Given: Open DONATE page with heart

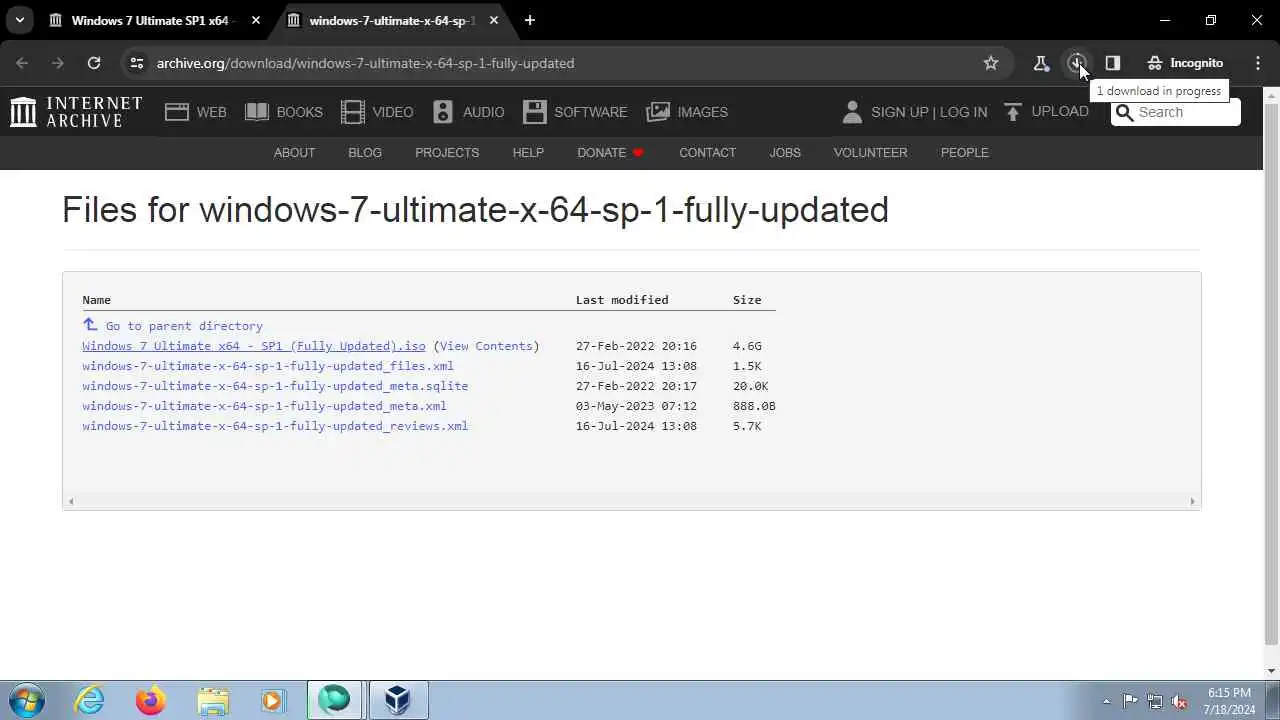Looking at the screenshot, I should 610,153.
